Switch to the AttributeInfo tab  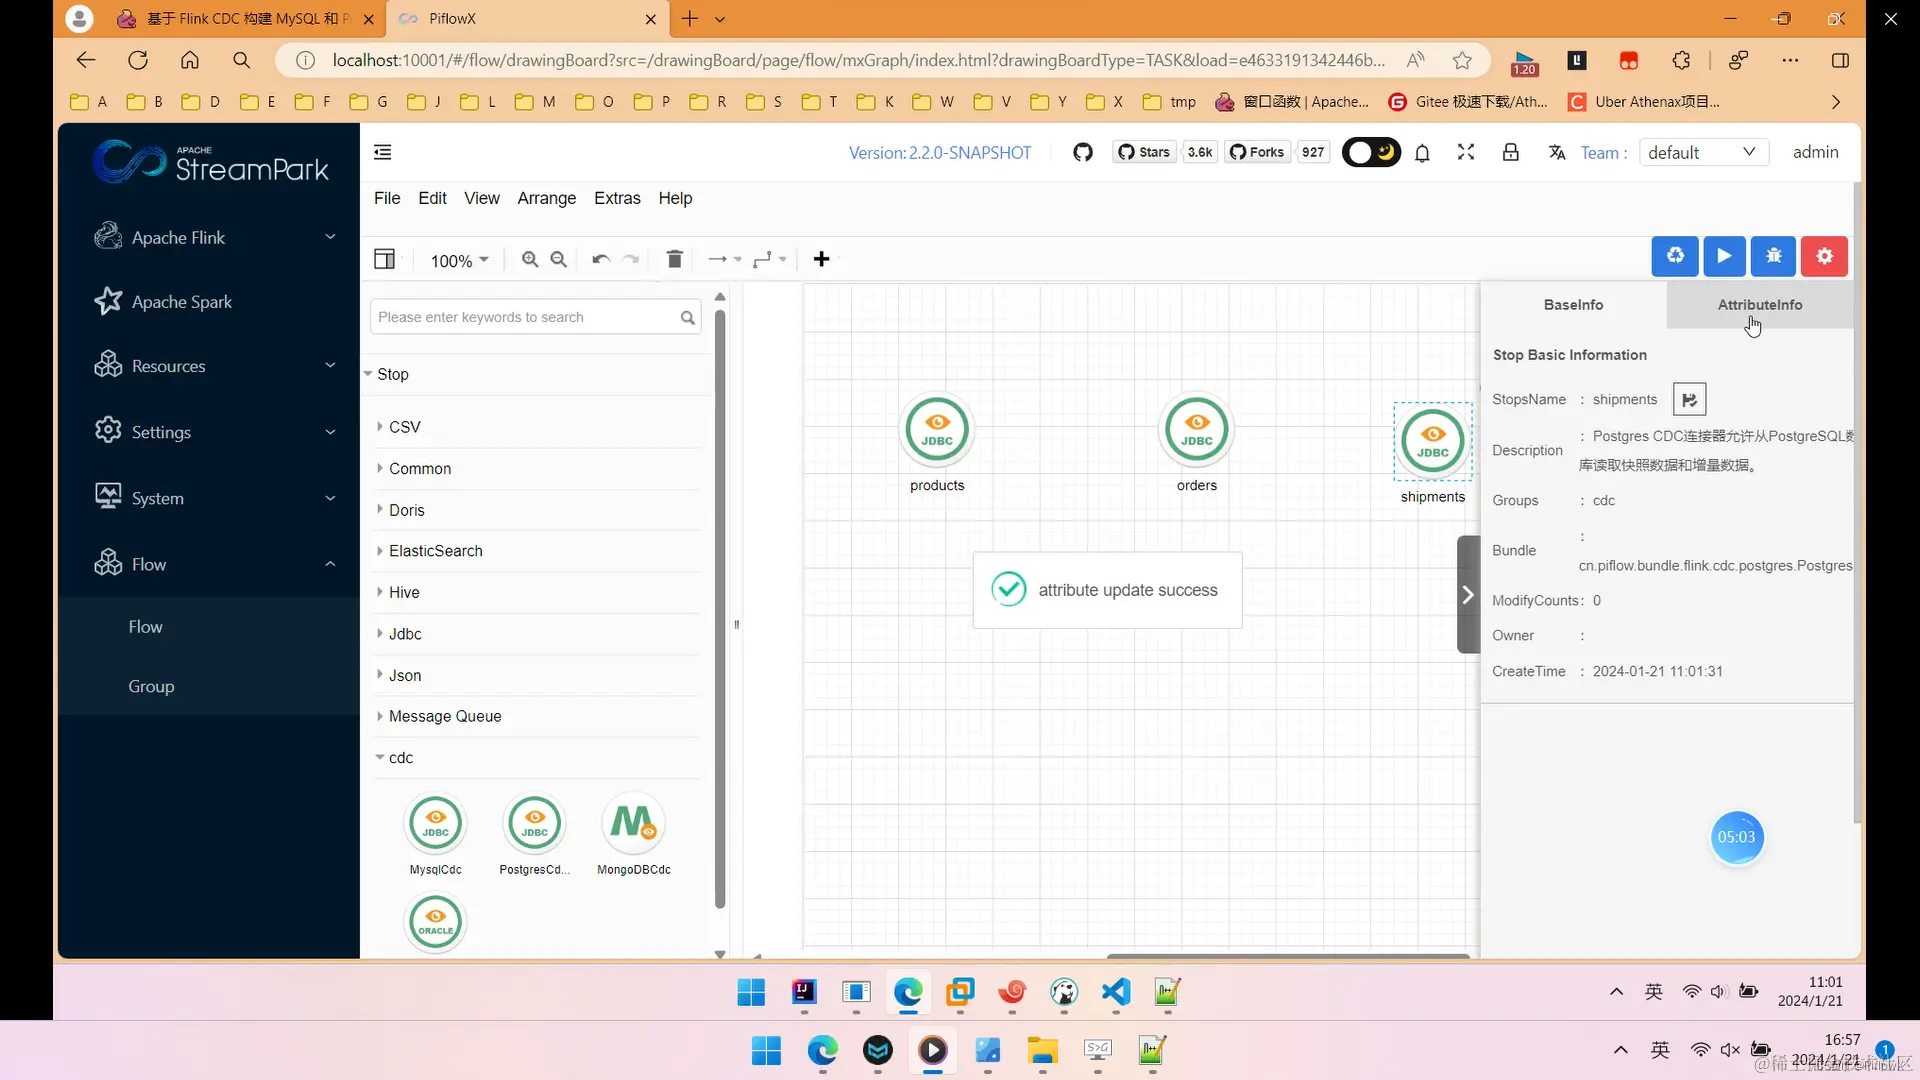point(1759,305)
